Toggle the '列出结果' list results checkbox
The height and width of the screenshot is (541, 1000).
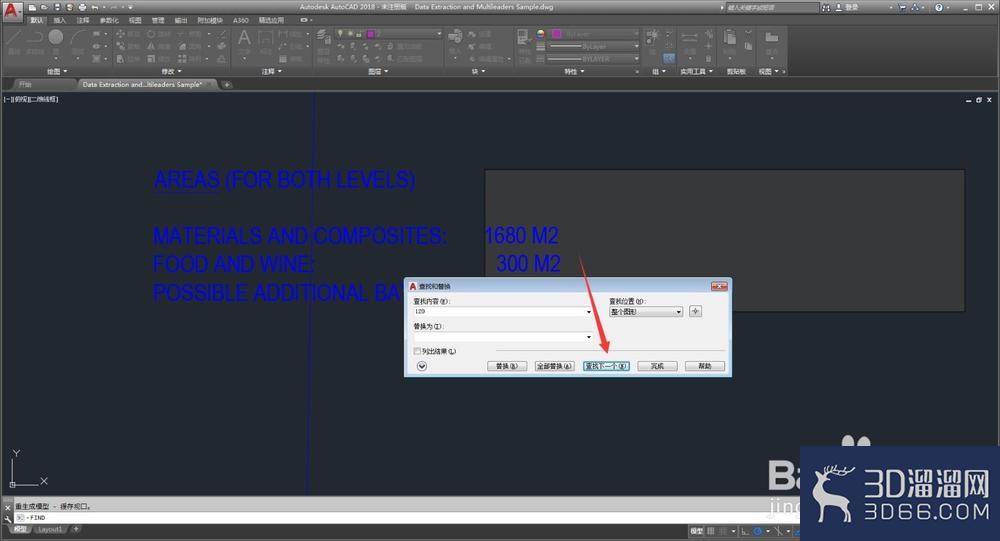pyautogui.click(x=417, y=352)
